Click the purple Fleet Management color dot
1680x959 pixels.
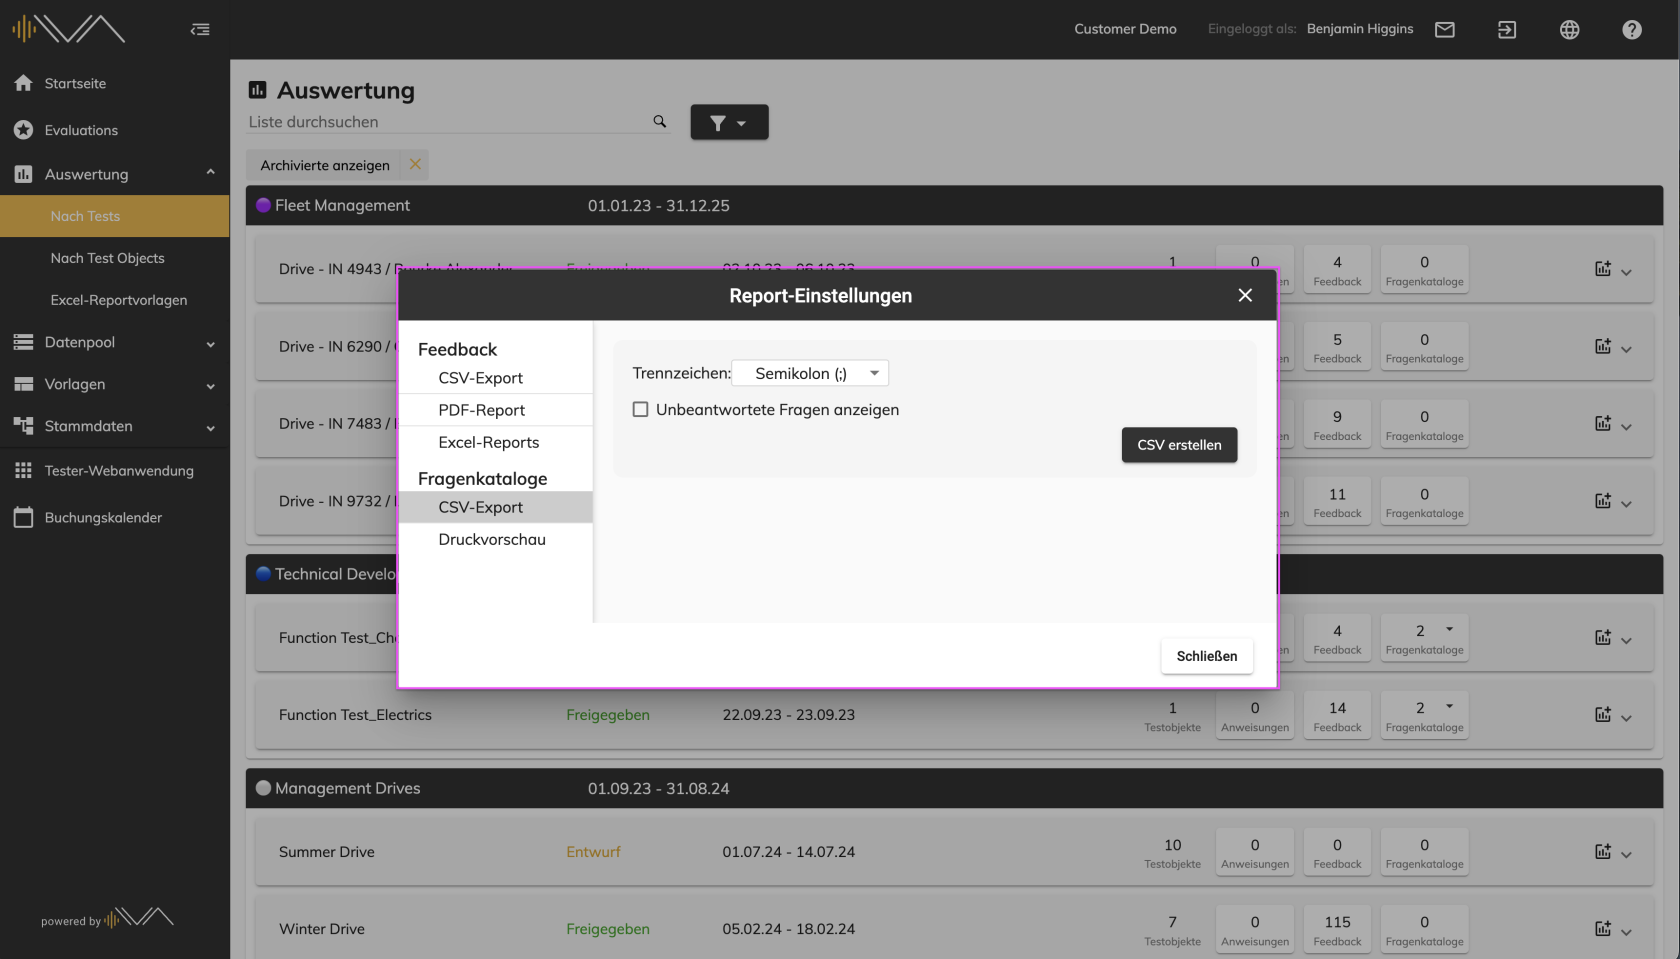[x=263, y=205]
